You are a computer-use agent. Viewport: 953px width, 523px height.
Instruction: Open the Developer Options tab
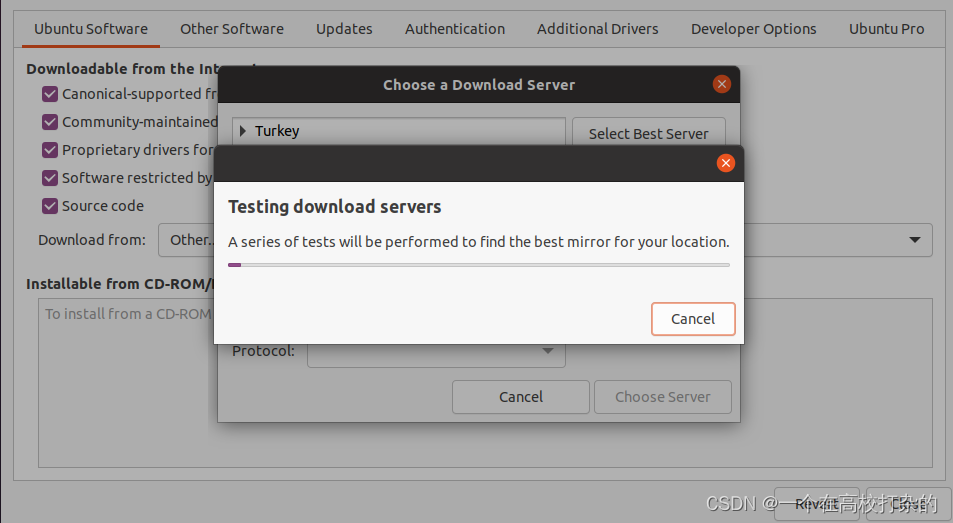pyautogui.click(x=754, y=29)
